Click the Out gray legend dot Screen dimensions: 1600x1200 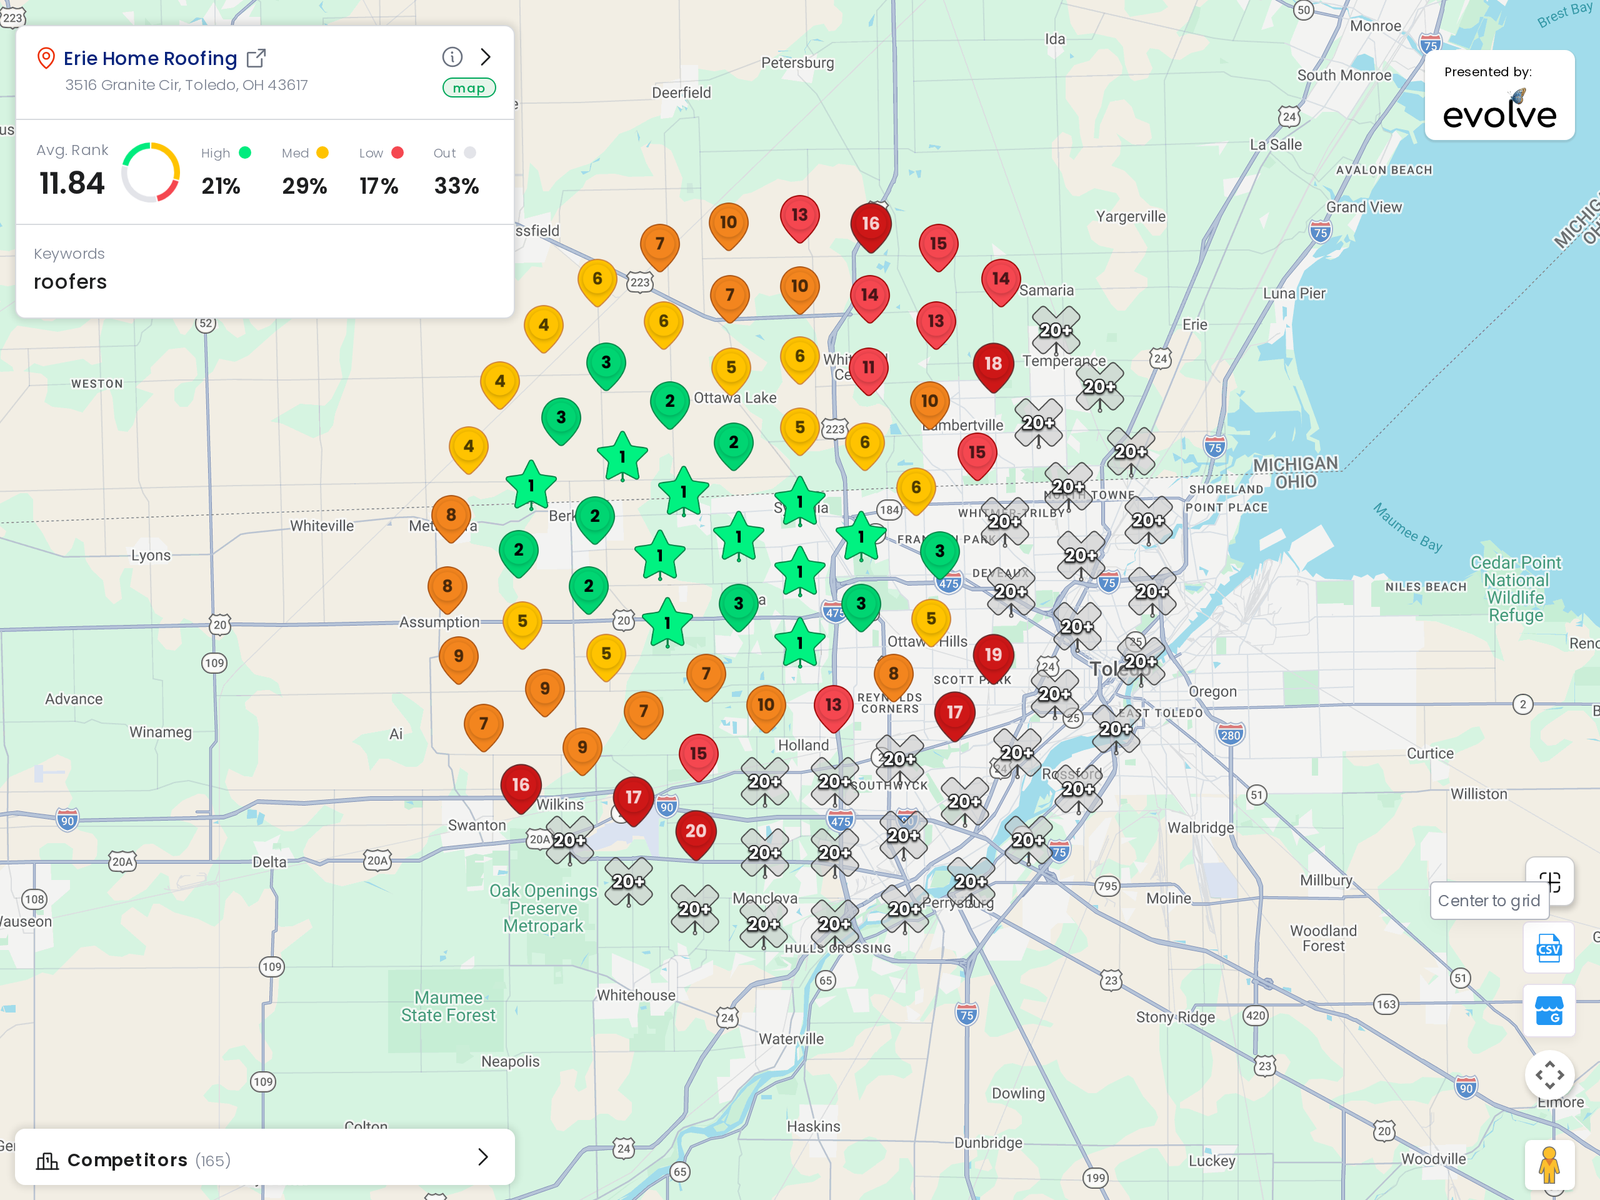470,153
